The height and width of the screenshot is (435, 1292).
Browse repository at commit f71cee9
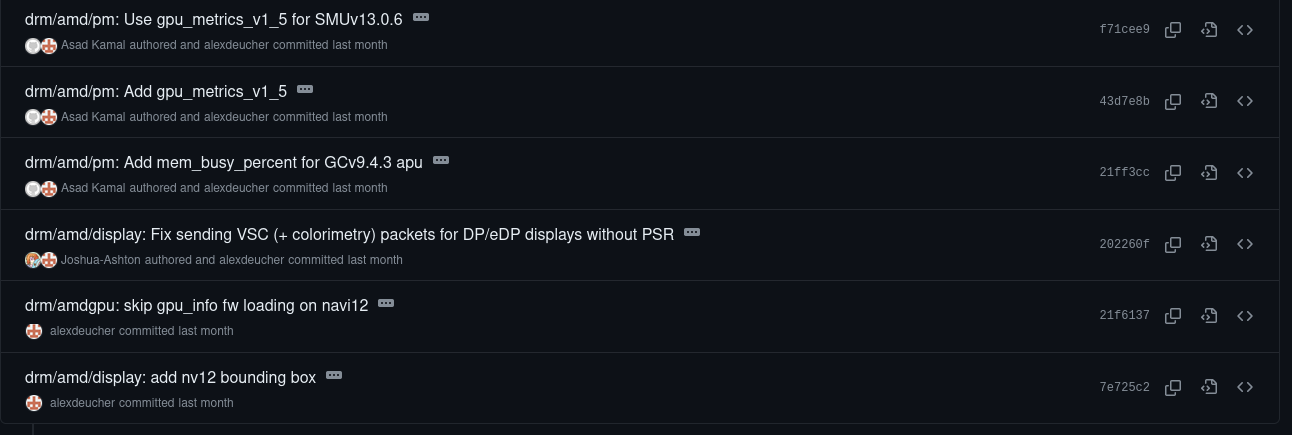[x=1245, y=30]
